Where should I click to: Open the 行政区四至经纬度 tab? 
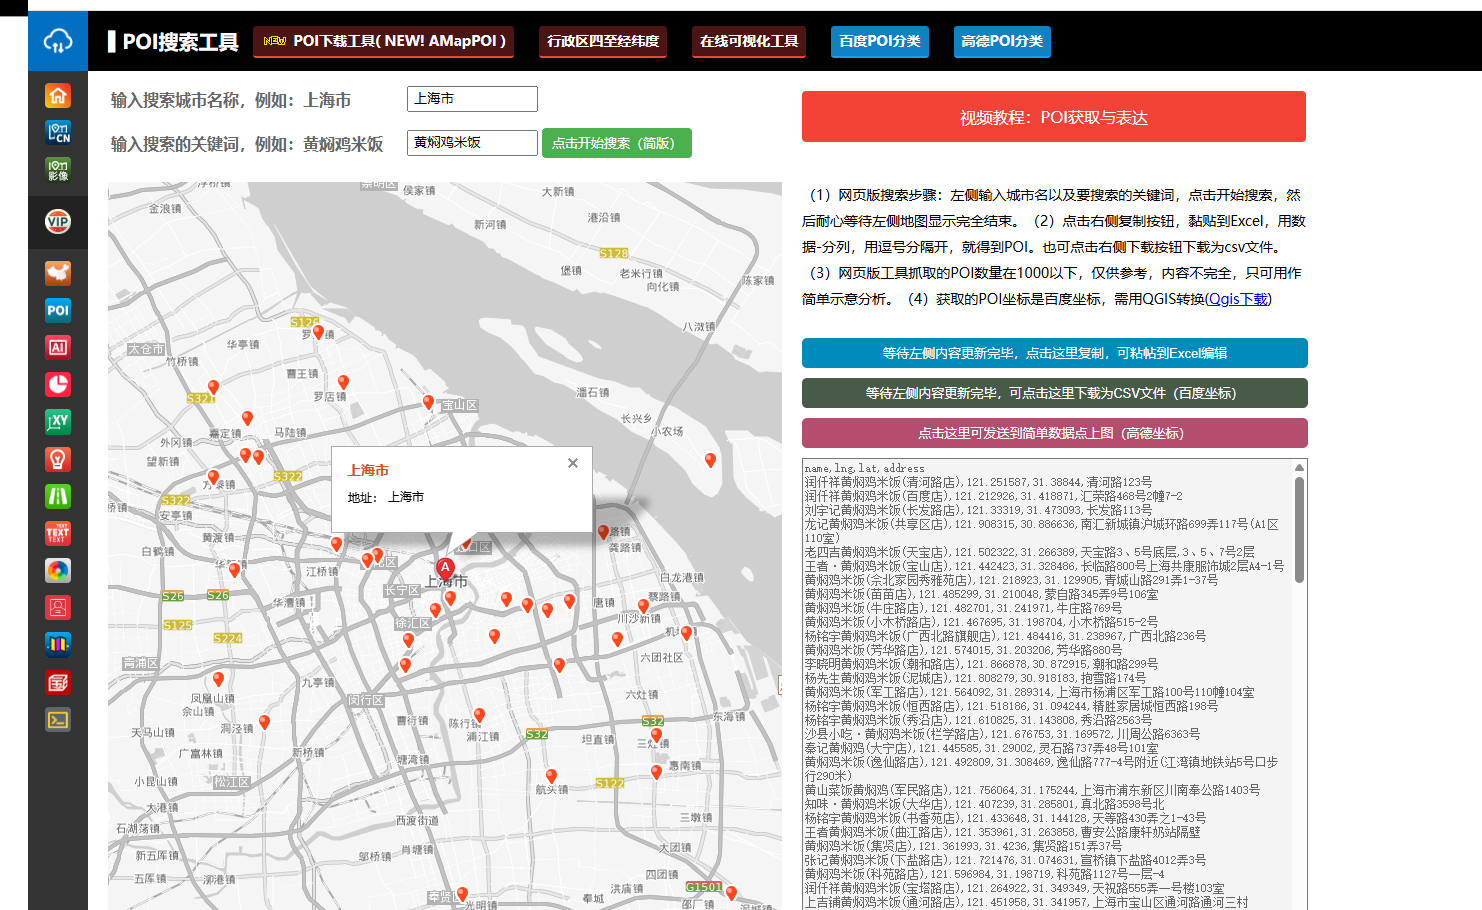[603, 41]
